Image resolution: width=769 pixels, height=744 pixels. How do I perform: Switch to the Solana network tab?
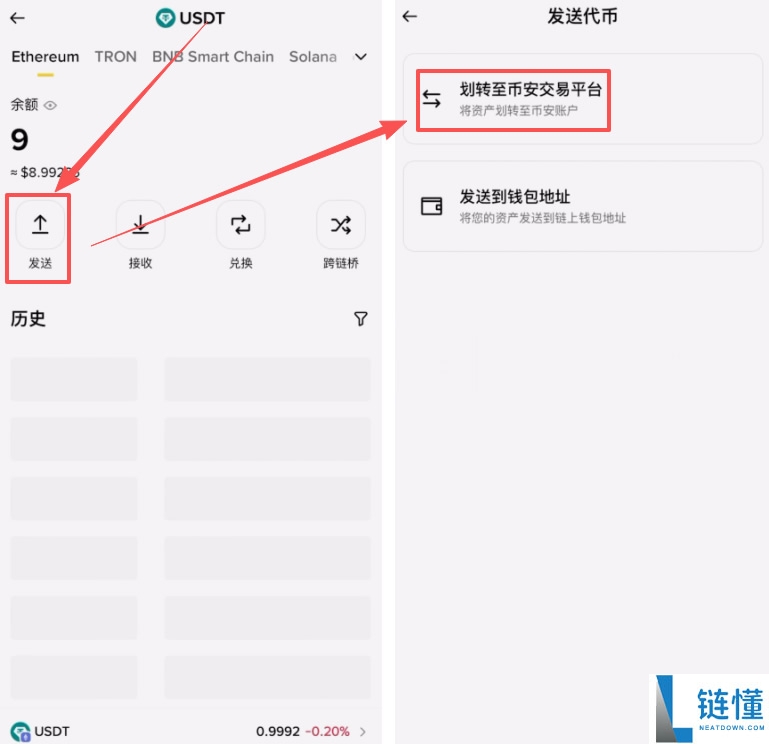pos(313,57)
